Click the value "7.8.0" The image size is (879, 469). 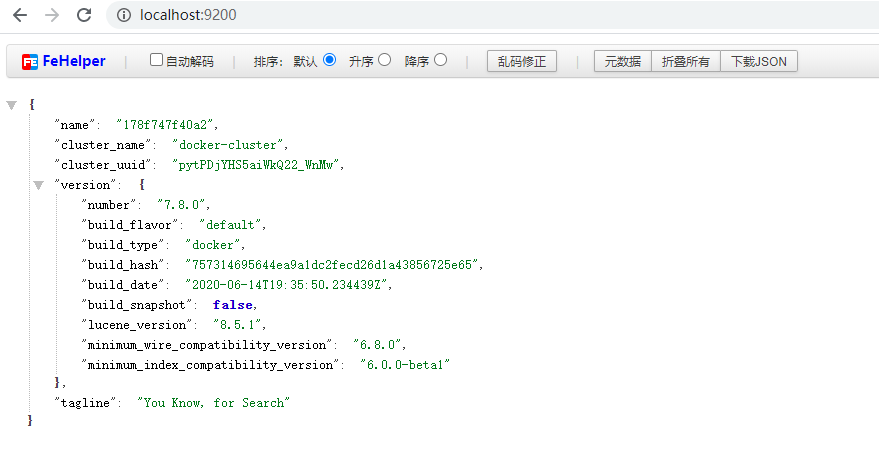181,205
